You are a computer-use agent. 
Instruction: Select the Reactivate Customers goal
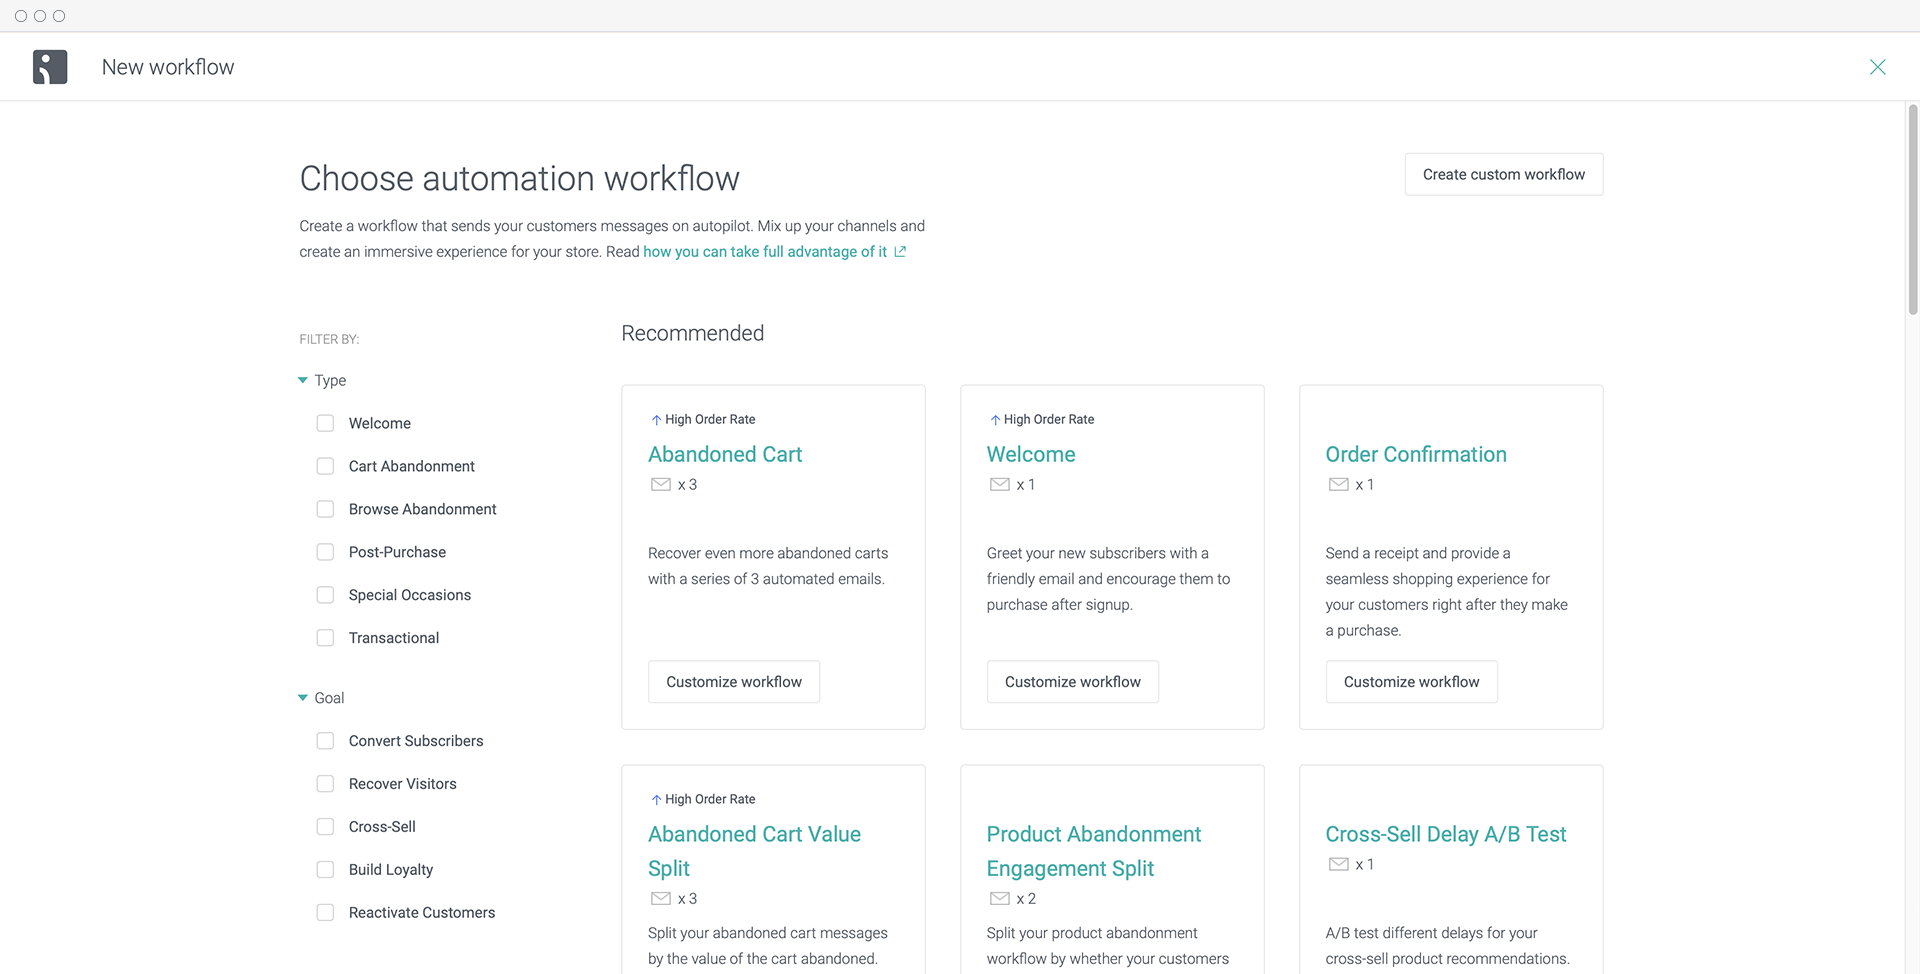coord(325,913)
